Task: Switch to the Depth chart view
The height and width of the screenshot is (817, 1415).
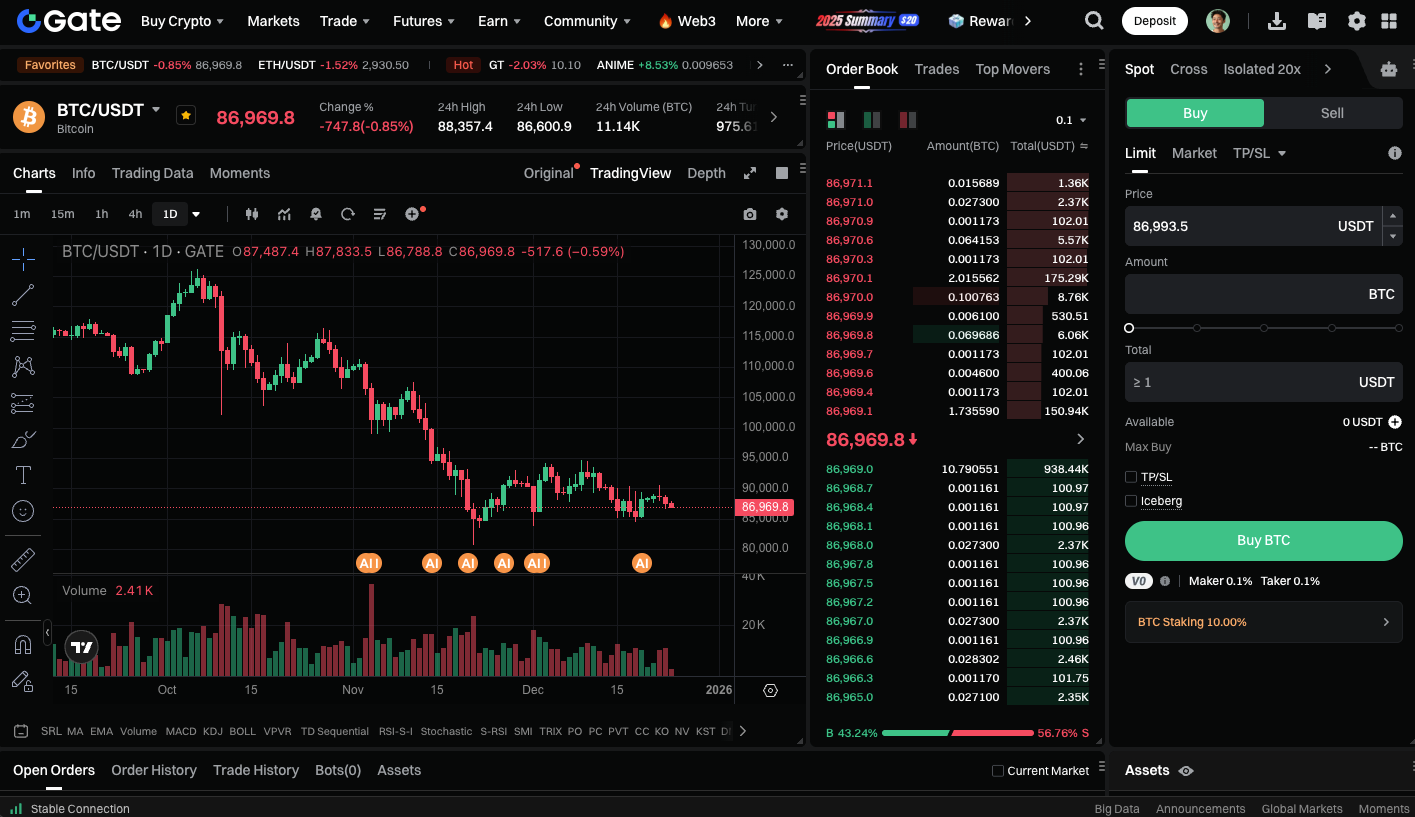Action: [x=706, y=173]
